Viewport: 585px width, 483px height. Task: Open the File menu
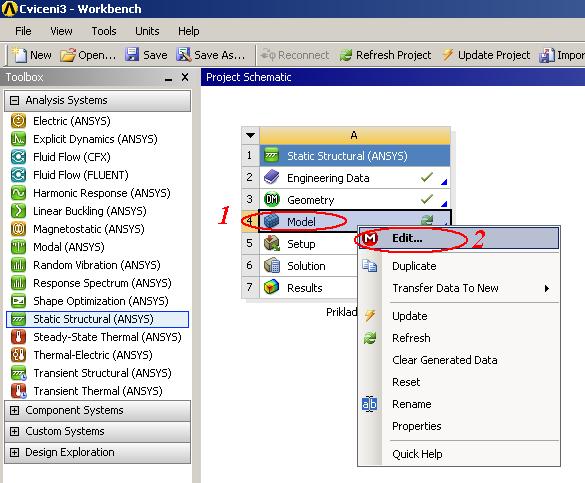pos(23,31)
